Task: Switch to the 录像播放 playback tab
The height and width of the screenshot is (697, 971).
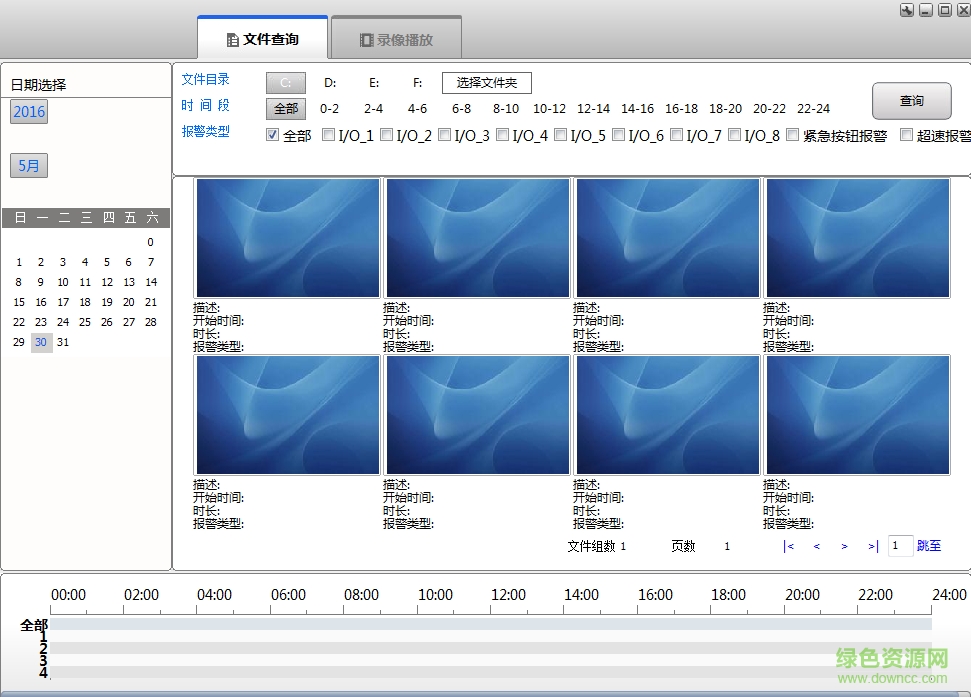Action: [396, 36]
